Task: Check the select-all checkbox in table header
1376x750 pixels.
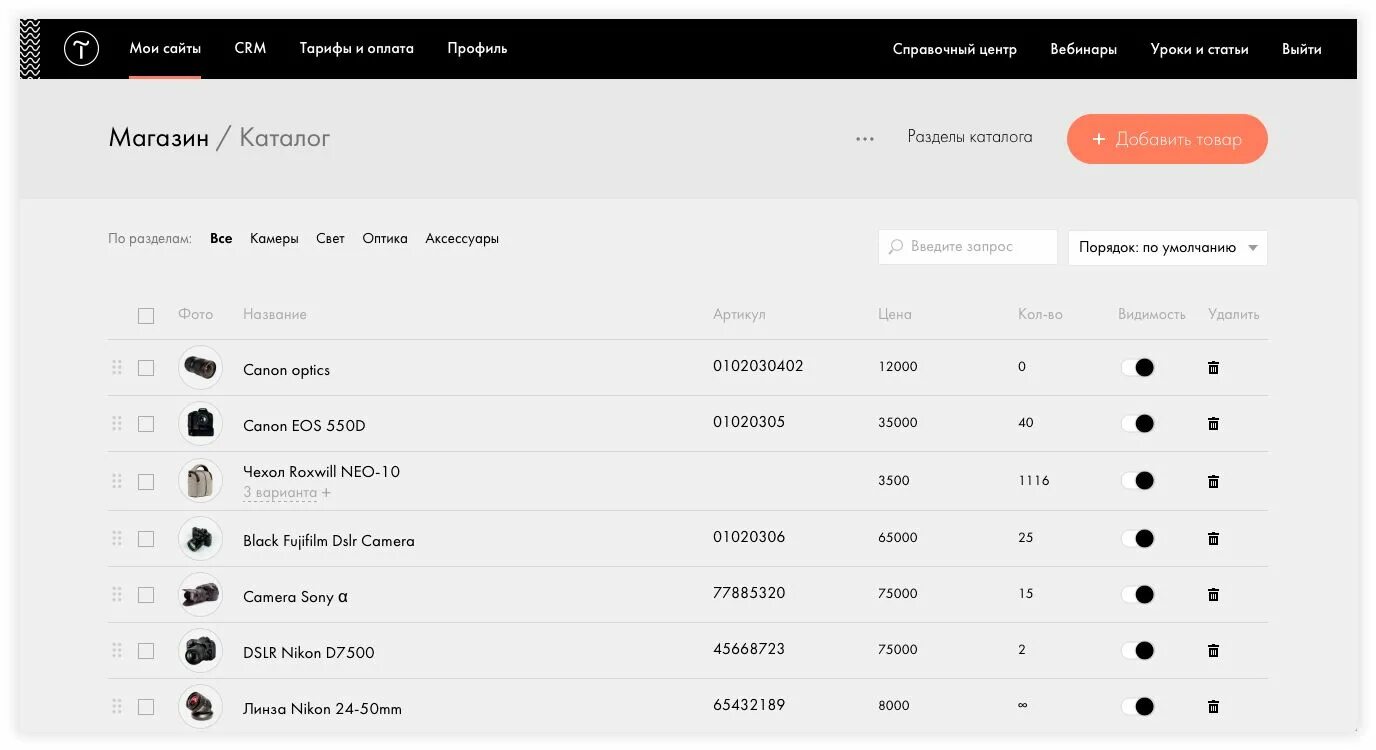Action: [146, 315]
